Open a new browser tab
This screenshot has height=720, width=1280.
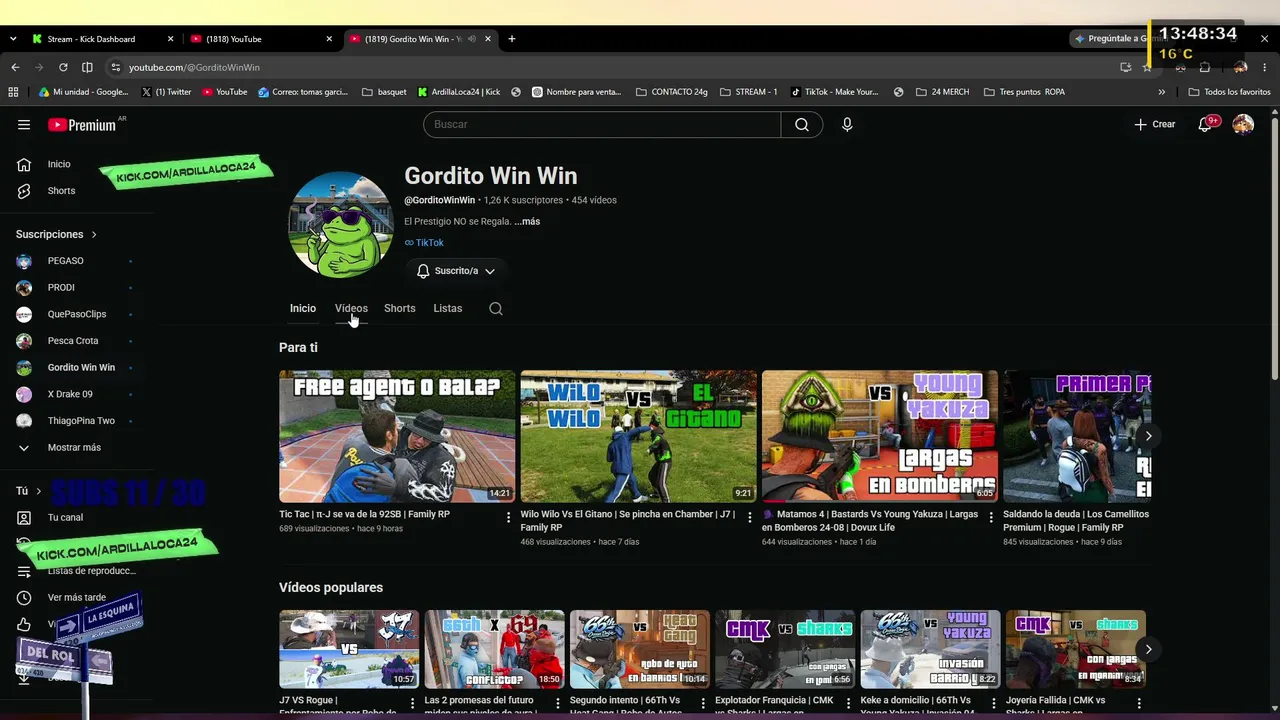512,39
